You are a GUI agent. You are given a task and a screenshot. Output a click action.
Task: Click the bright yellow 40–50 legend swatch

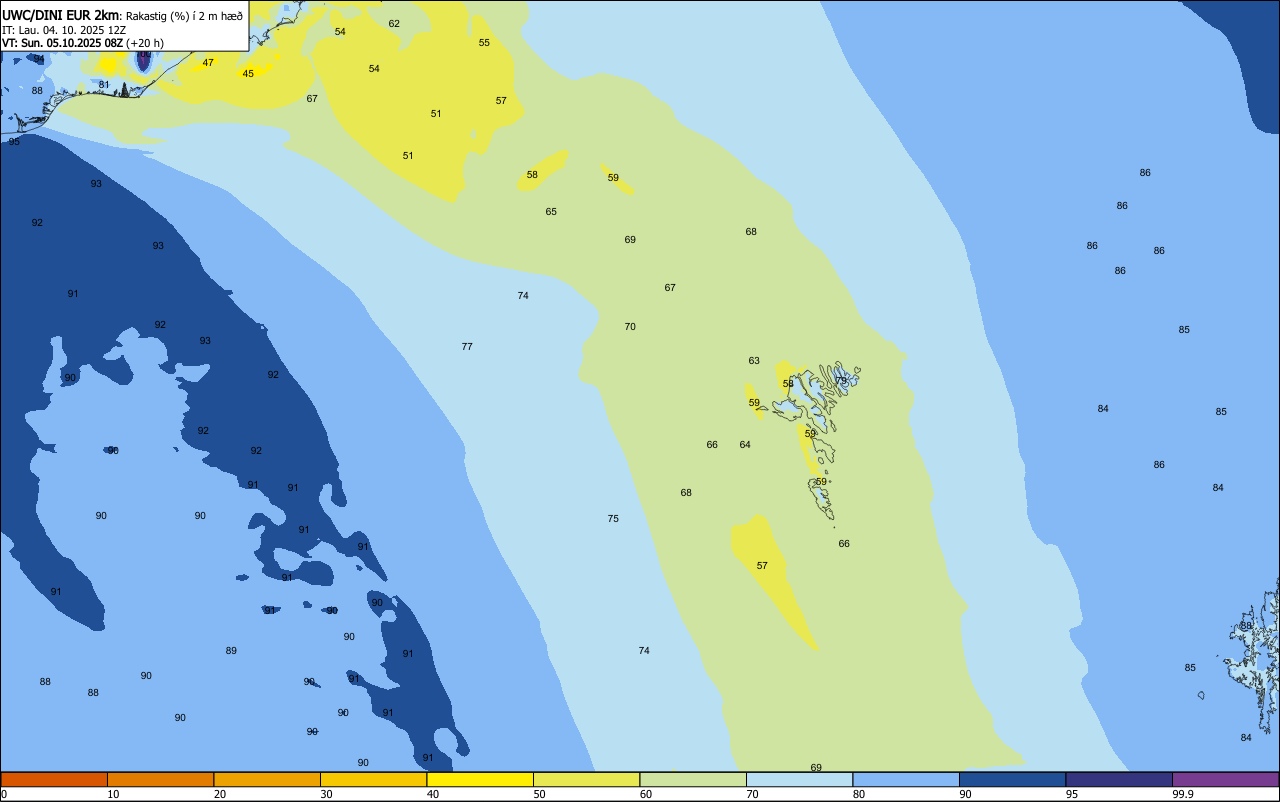(480, 779)
